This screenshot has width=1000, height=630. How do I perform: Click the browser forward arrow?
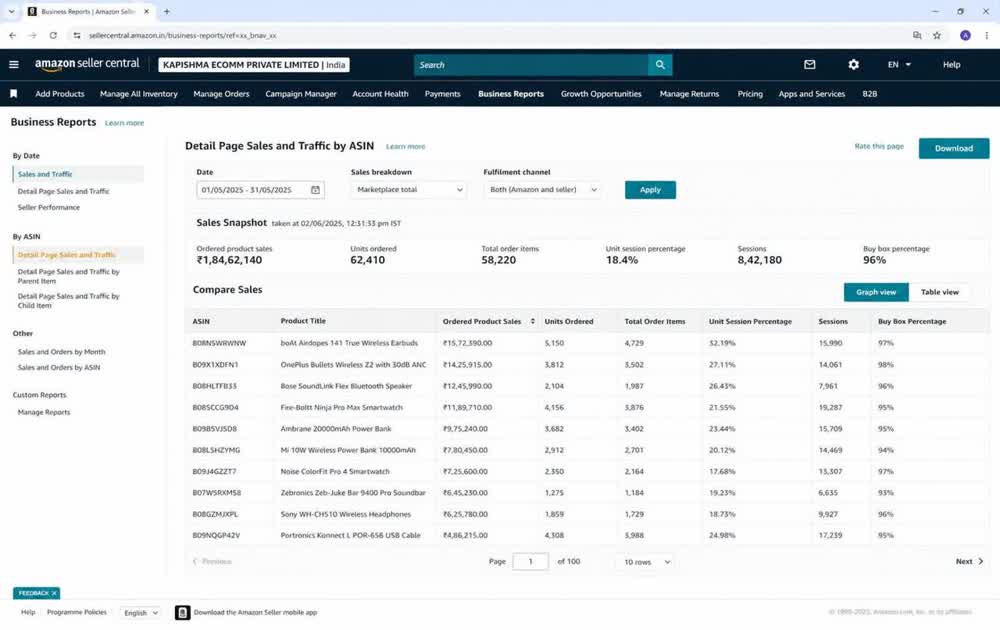click(33, 36)
